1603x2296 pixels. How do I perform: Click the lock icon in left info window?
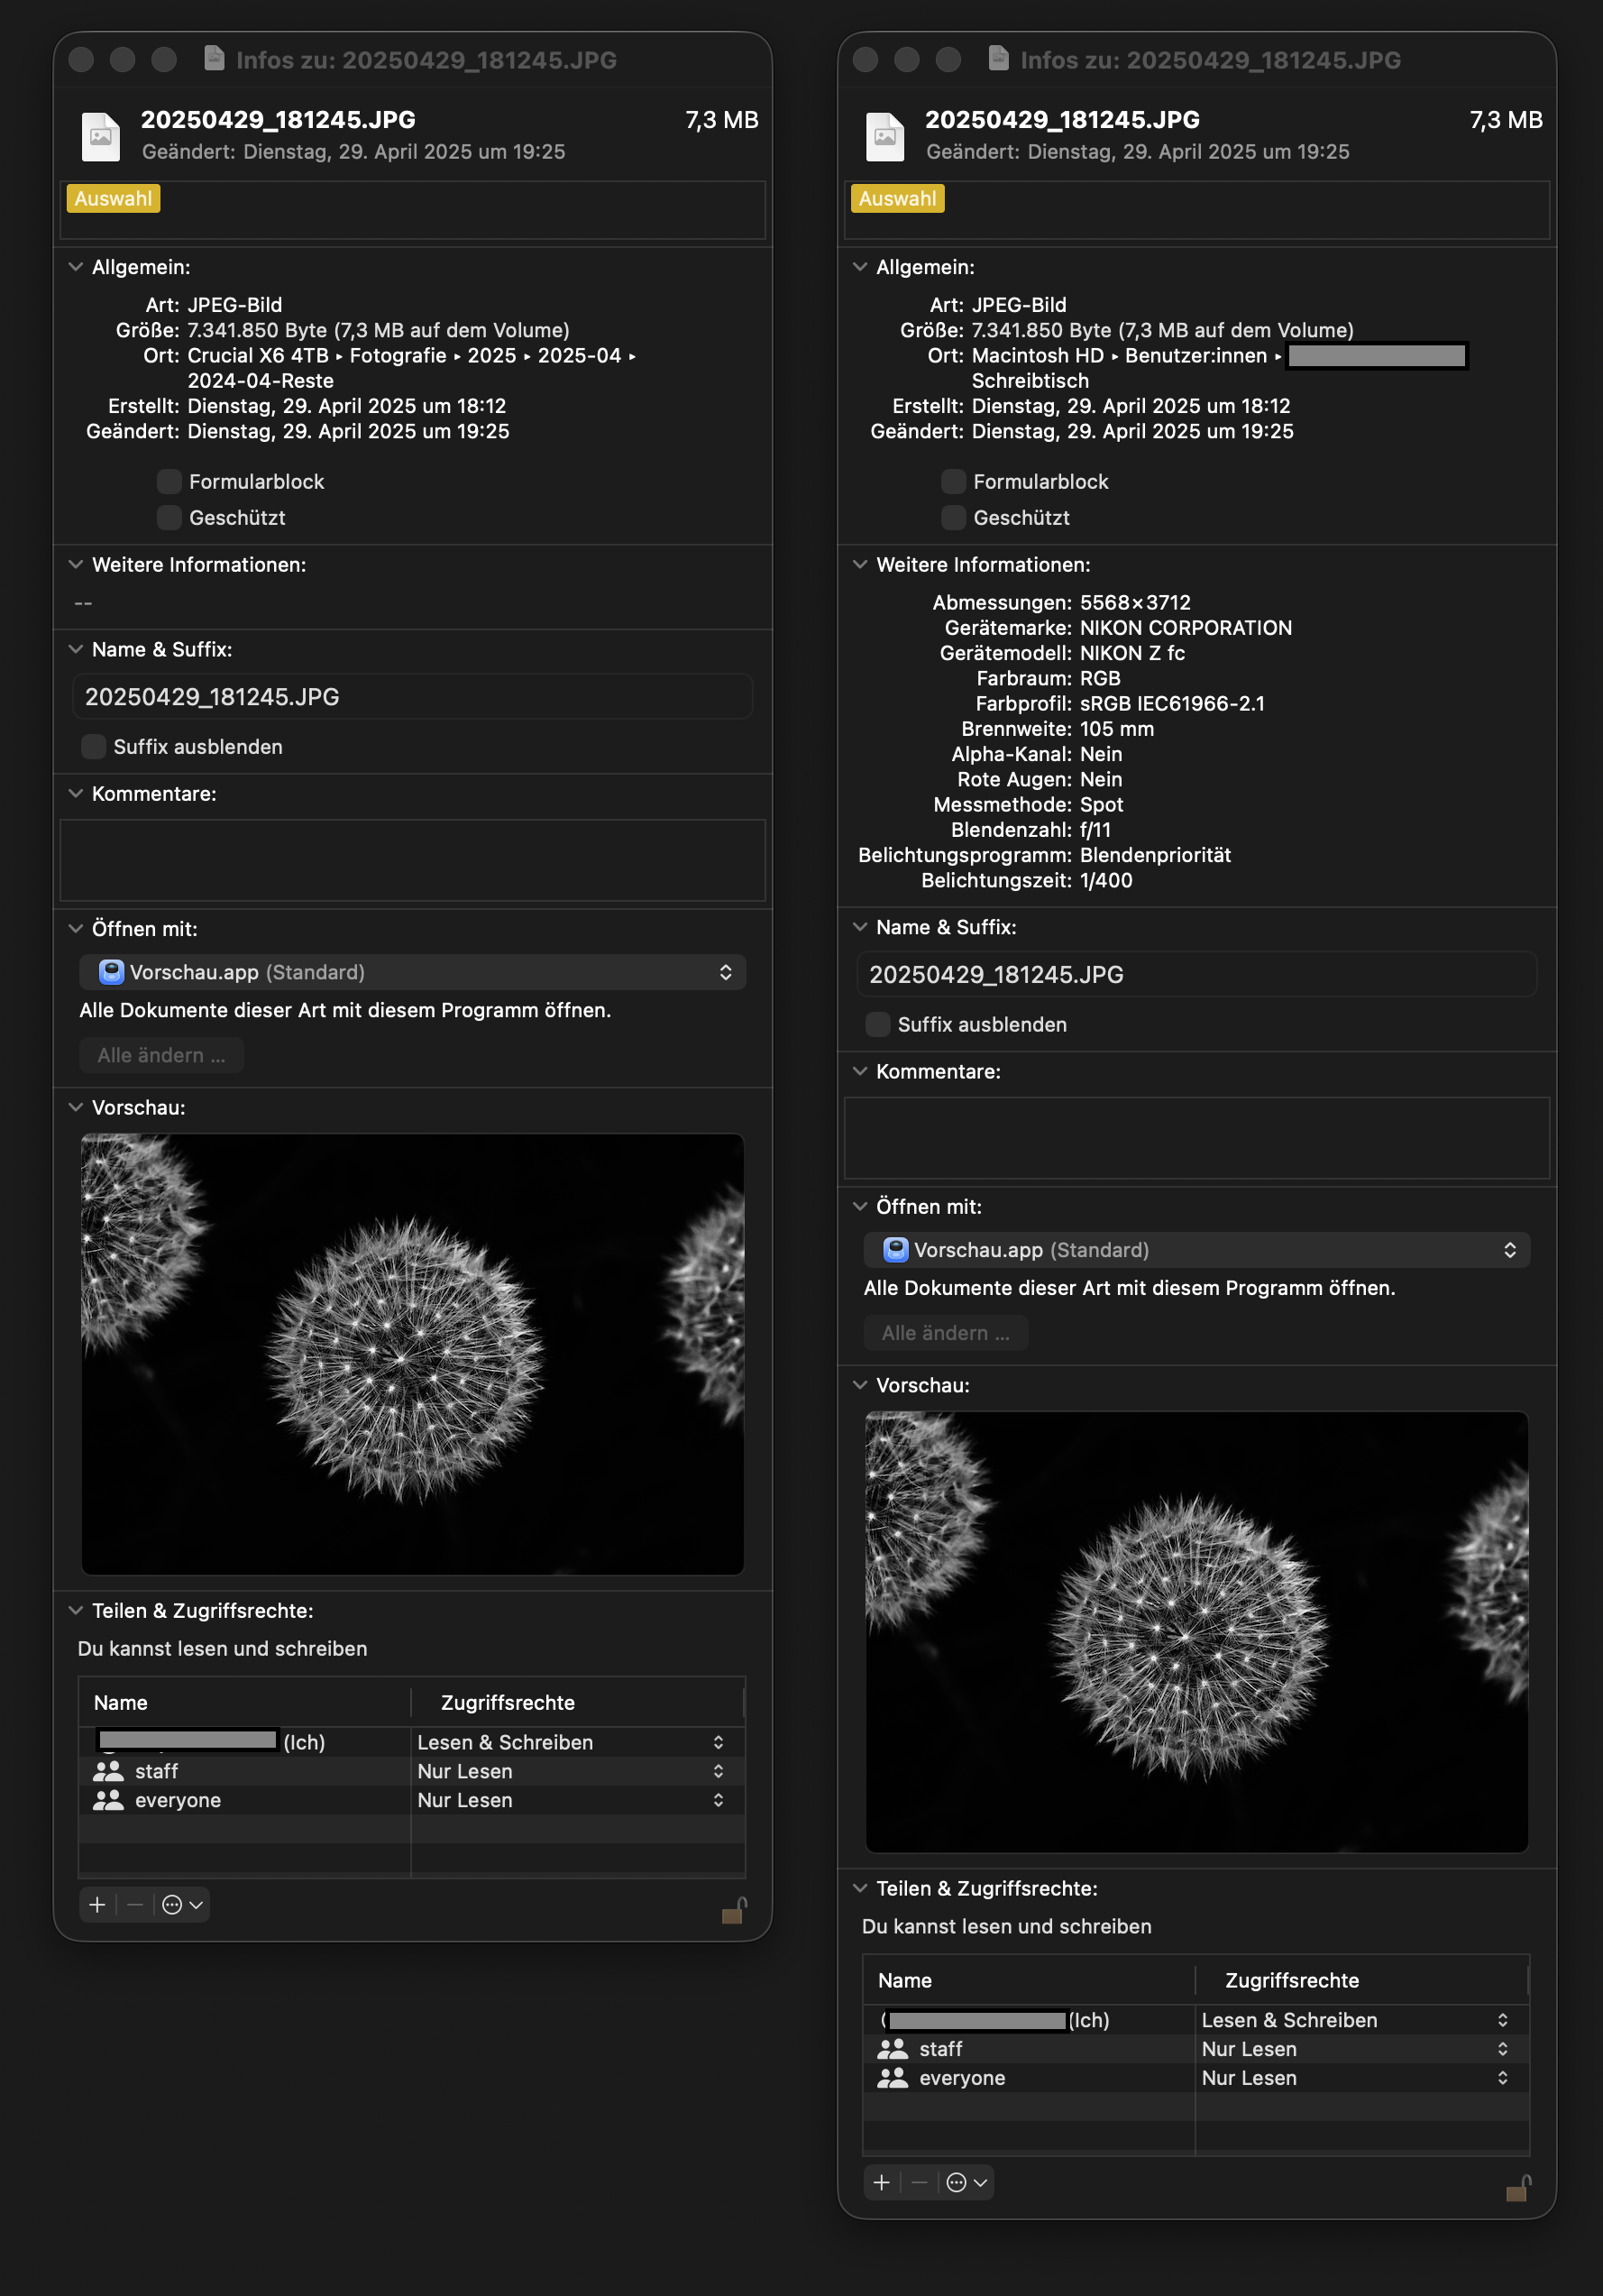click(734, 1910)
